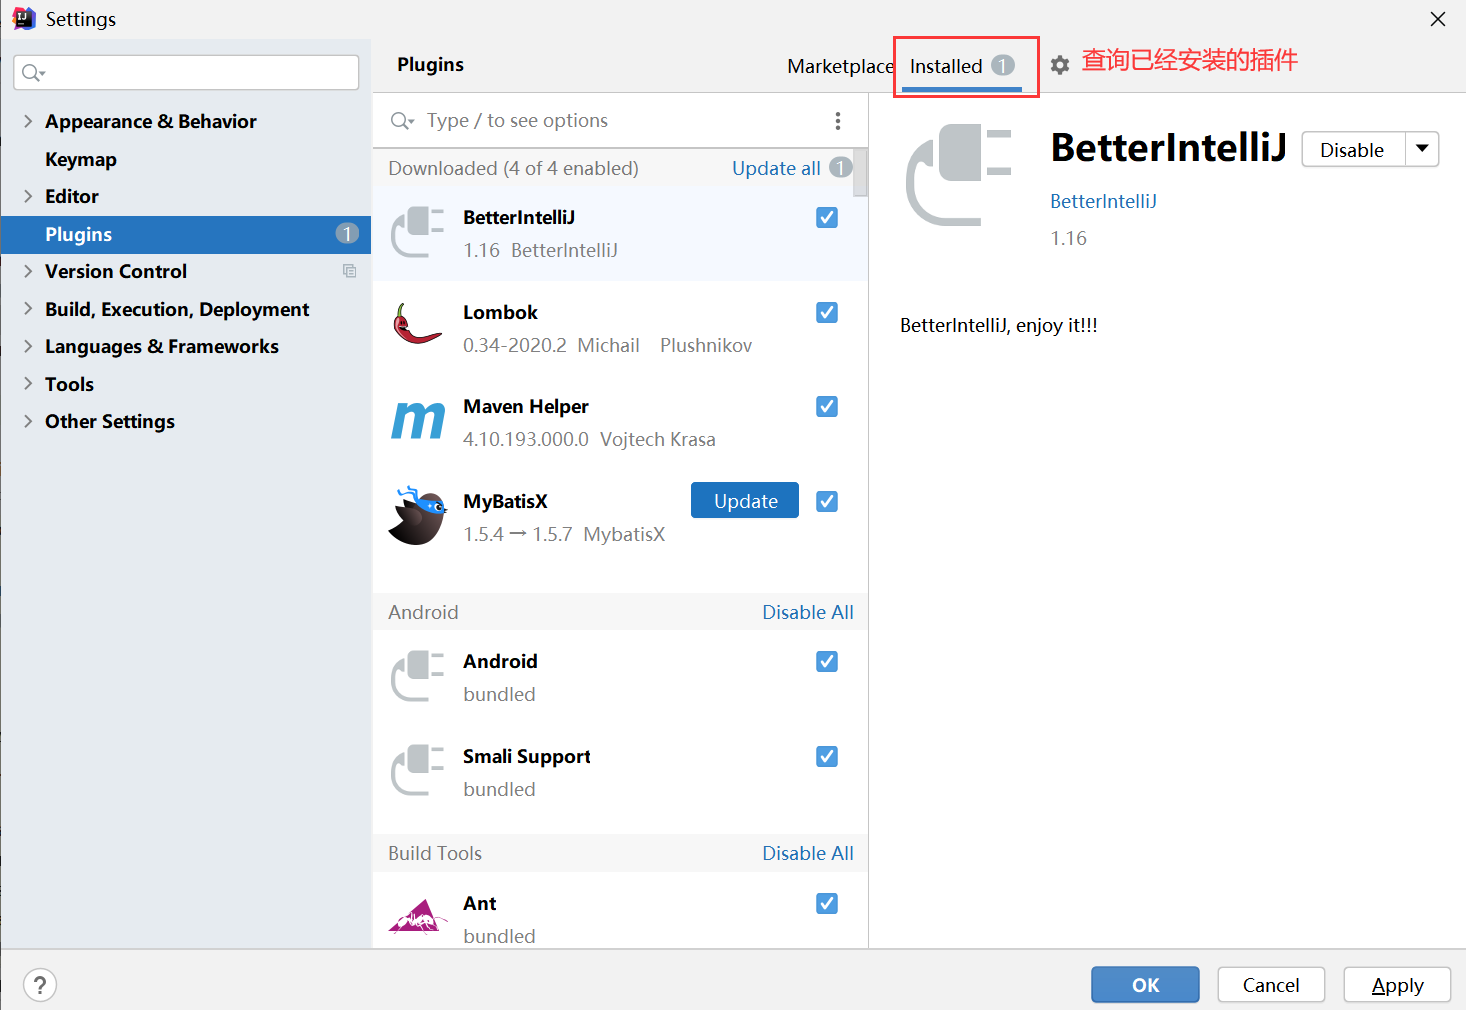
Task: Click the project-level copy icon beside Version Control
Action: [349, 271]
